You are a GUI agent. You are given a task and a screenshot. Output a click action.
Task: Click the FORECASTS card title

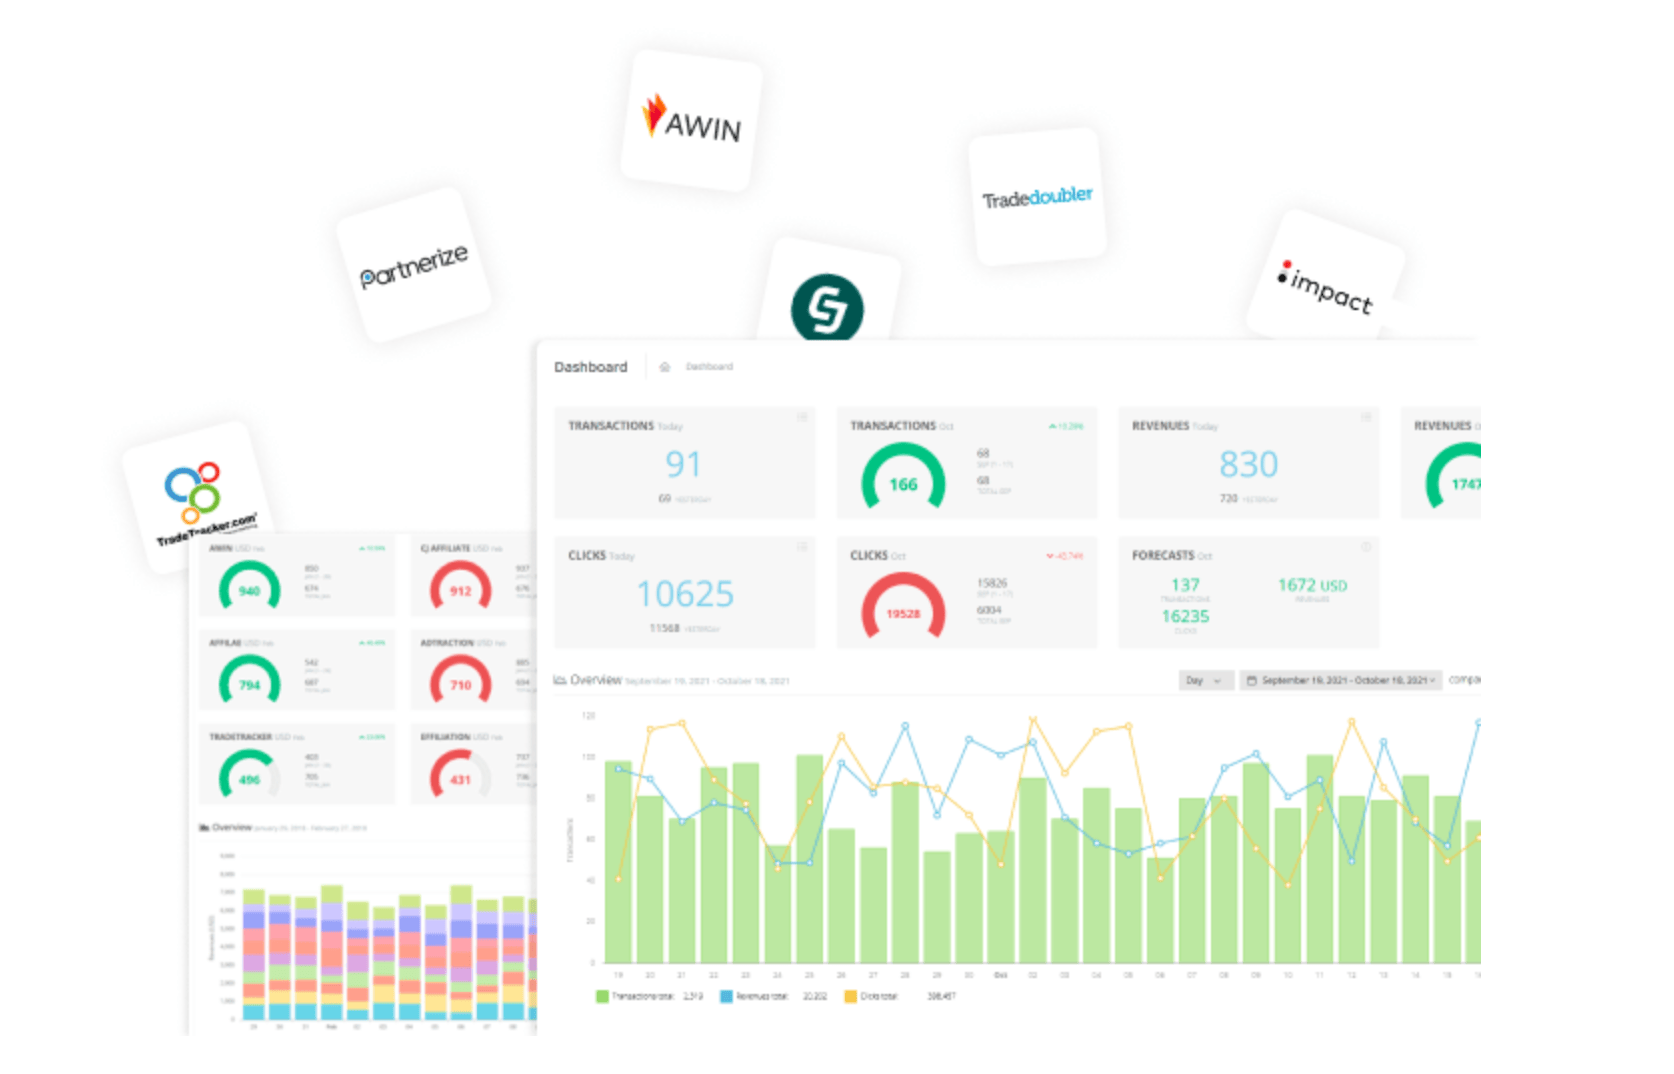click(1163, 555)
